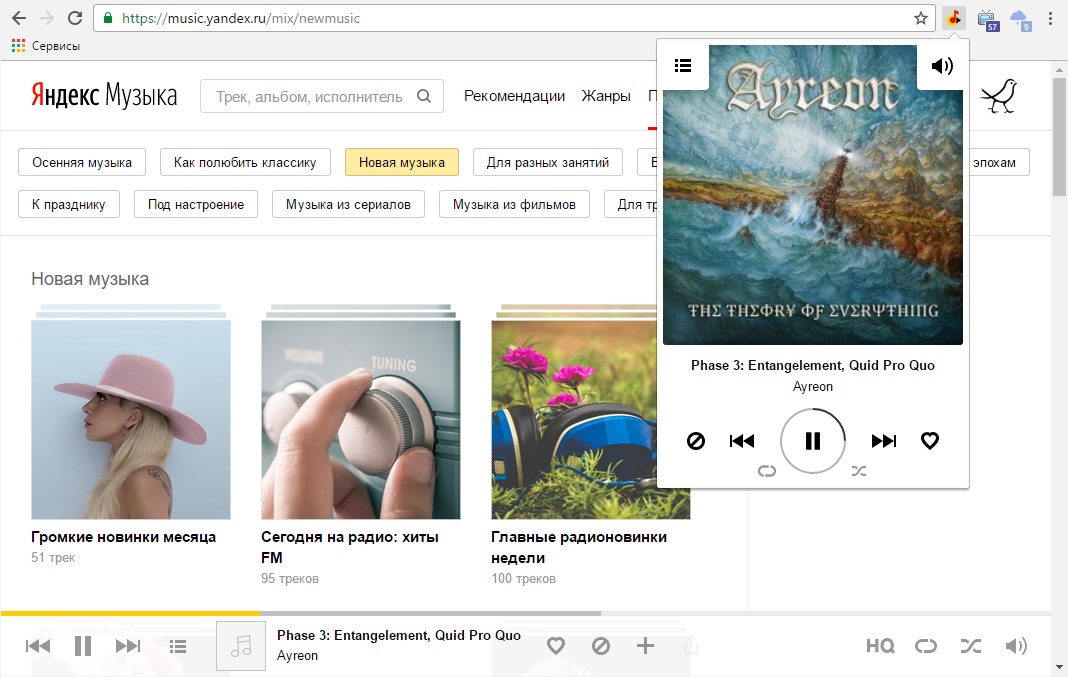The width and height of the screenshot is (1068, 677).
Task: Mute the speaker icon in the music popup
Action: coord(940,65)
